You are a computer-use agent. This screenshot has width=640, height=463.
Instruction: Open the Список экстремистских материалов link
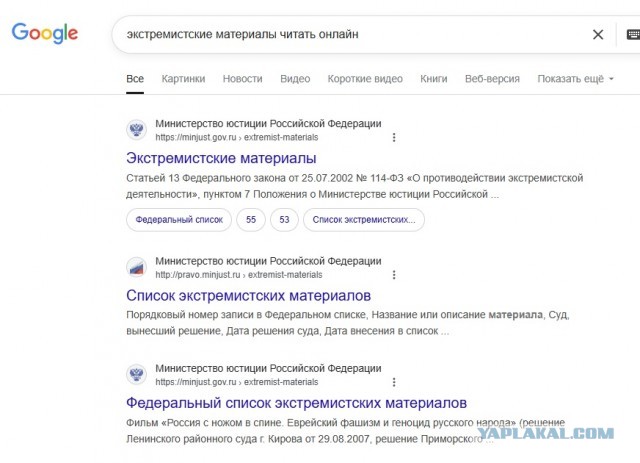click(249, 296)
